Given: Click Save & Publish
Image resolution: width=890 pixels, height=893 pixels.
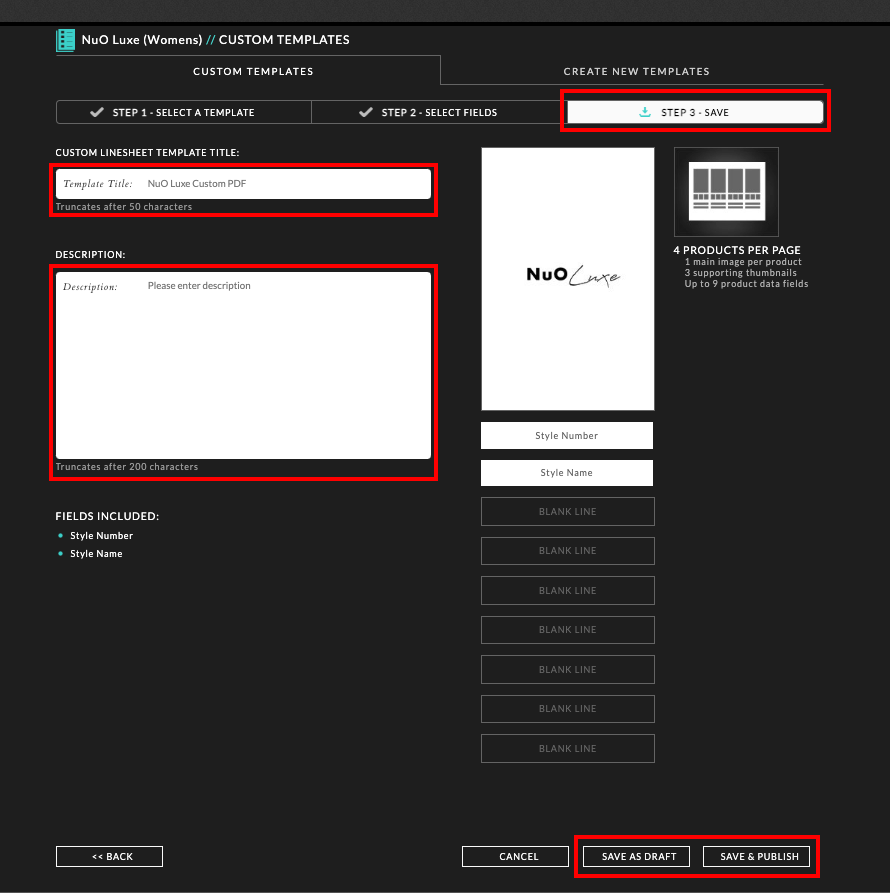Looking at the screenshot, I should click(x=756, y=857).
